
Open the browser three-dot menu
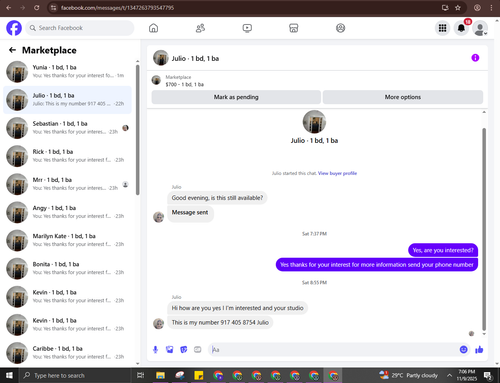[x=491, y=8]
